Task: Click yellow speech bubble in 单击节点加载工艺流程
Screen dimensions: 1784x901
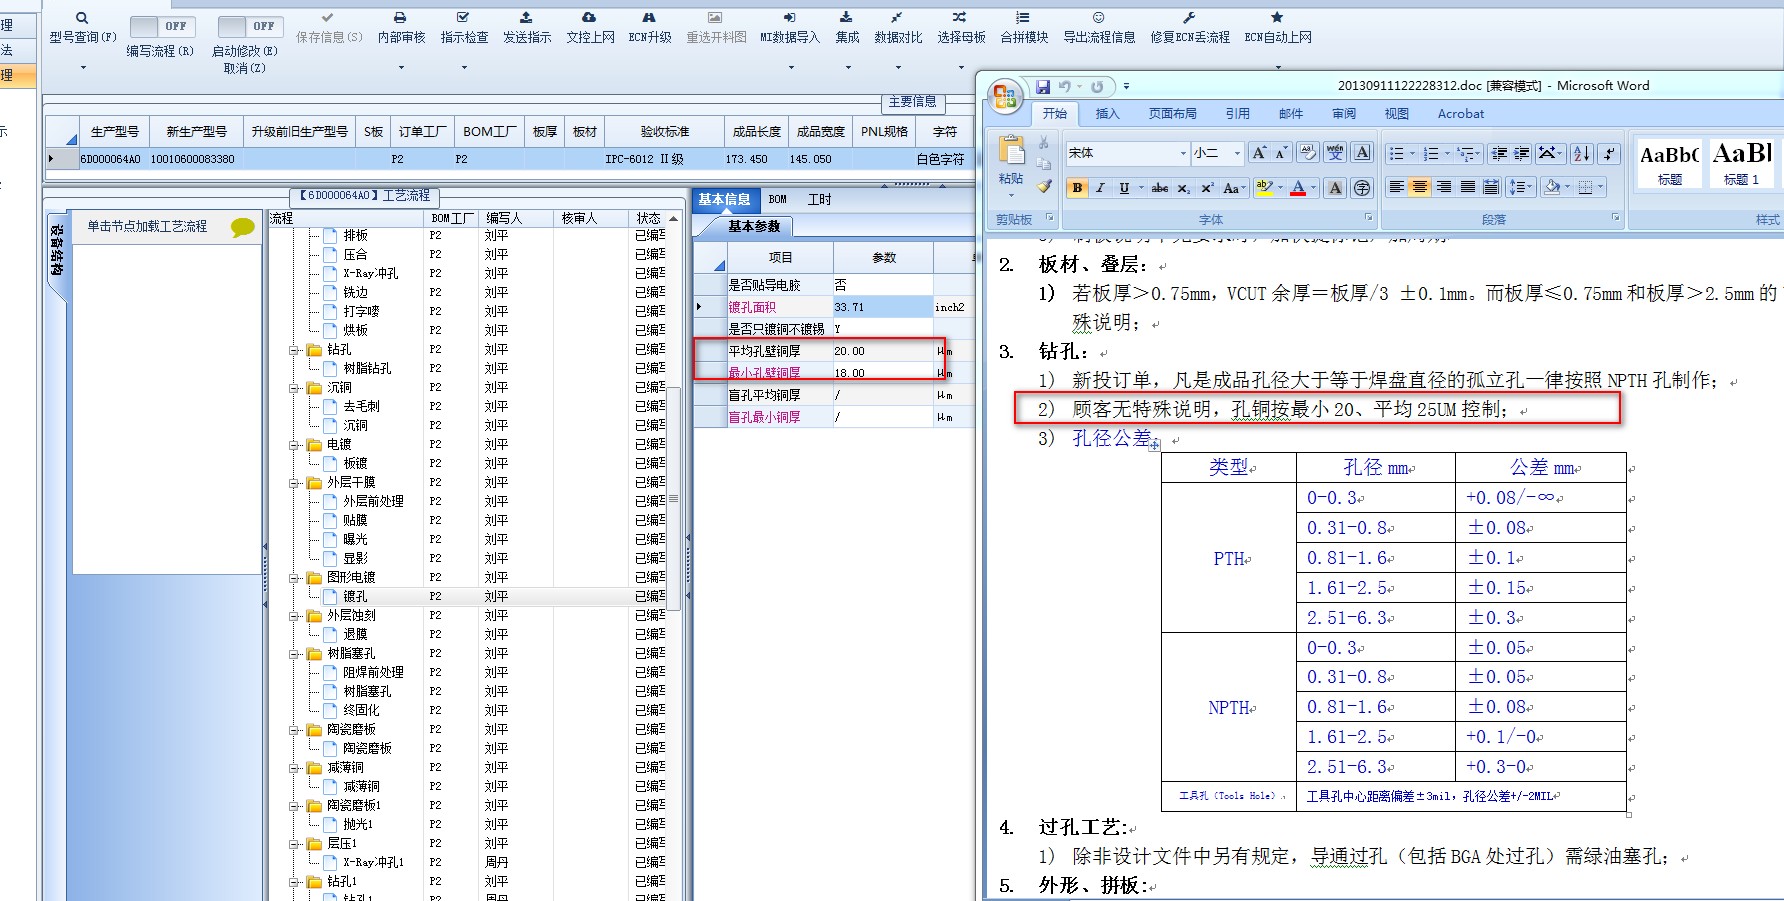Action: tap(242, 227)
